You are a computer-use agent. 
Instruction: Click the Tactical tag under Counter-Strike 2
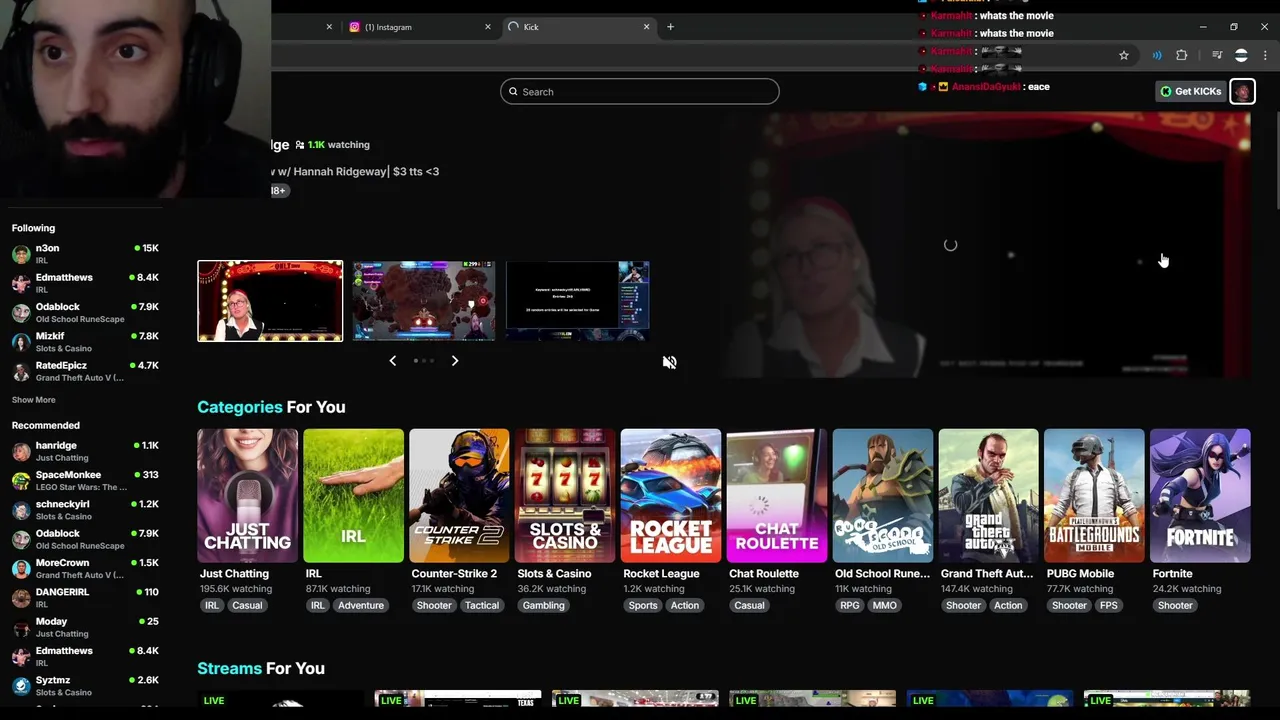click(x=482, y=605)
